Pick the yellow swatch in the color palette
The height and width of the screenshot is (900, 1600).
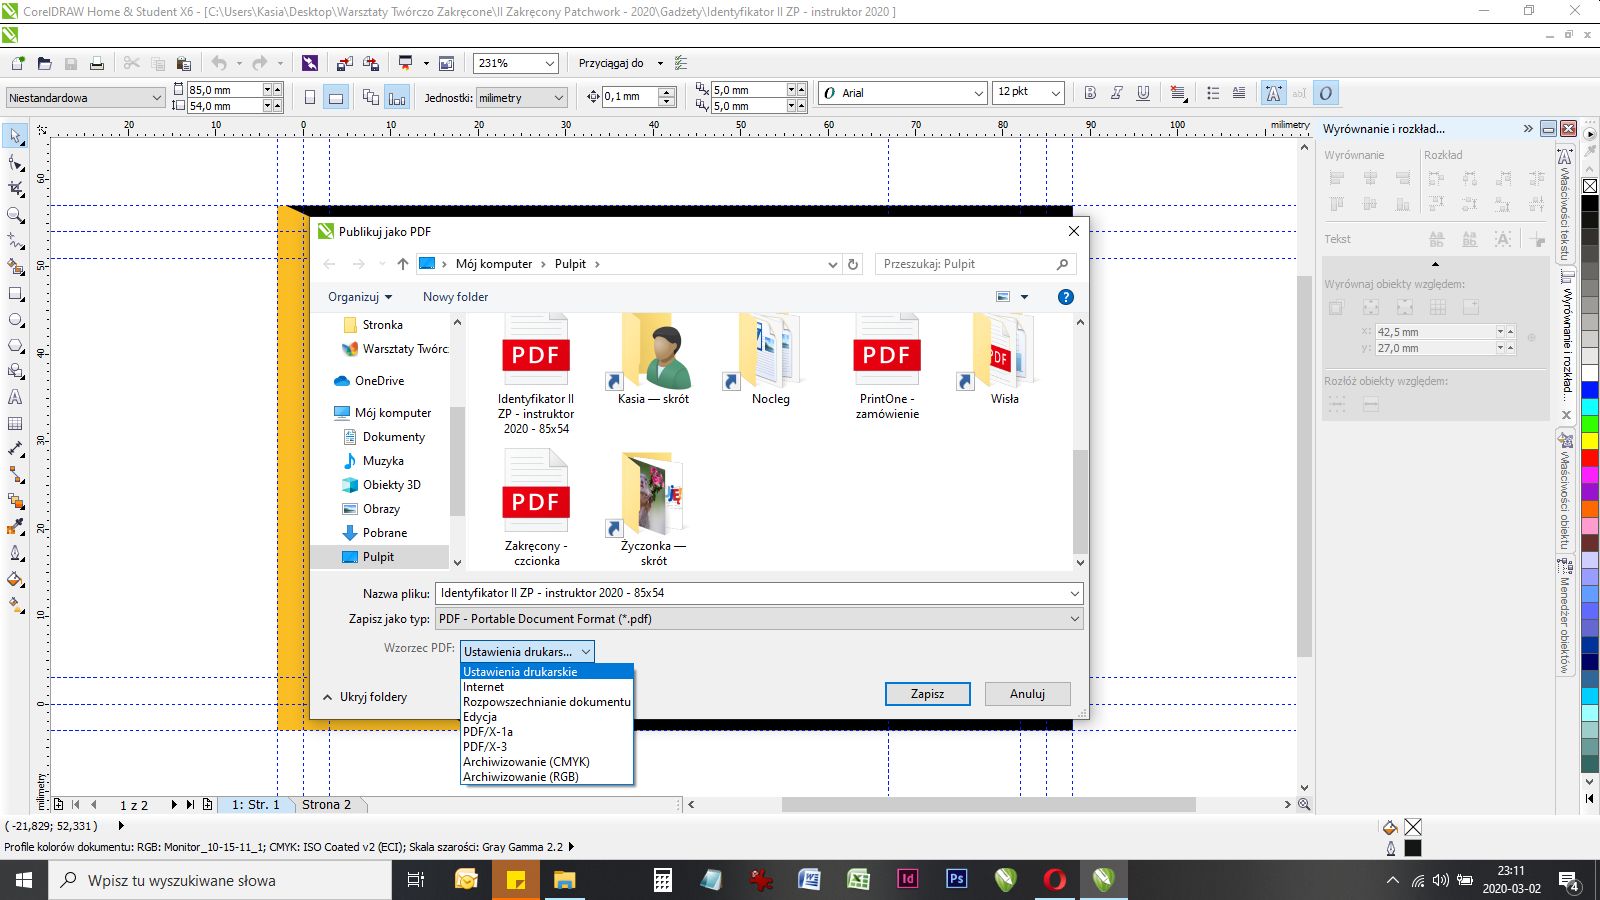1589,441
